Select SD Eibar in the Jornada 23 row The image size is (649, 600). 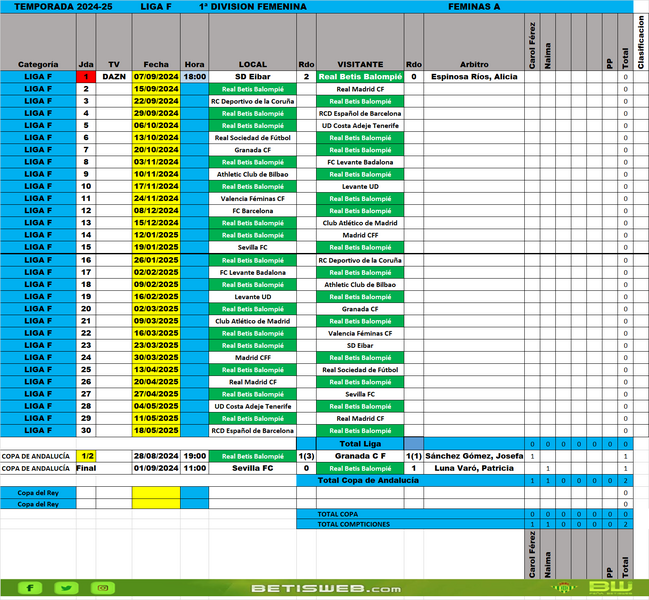click(360, 346)
